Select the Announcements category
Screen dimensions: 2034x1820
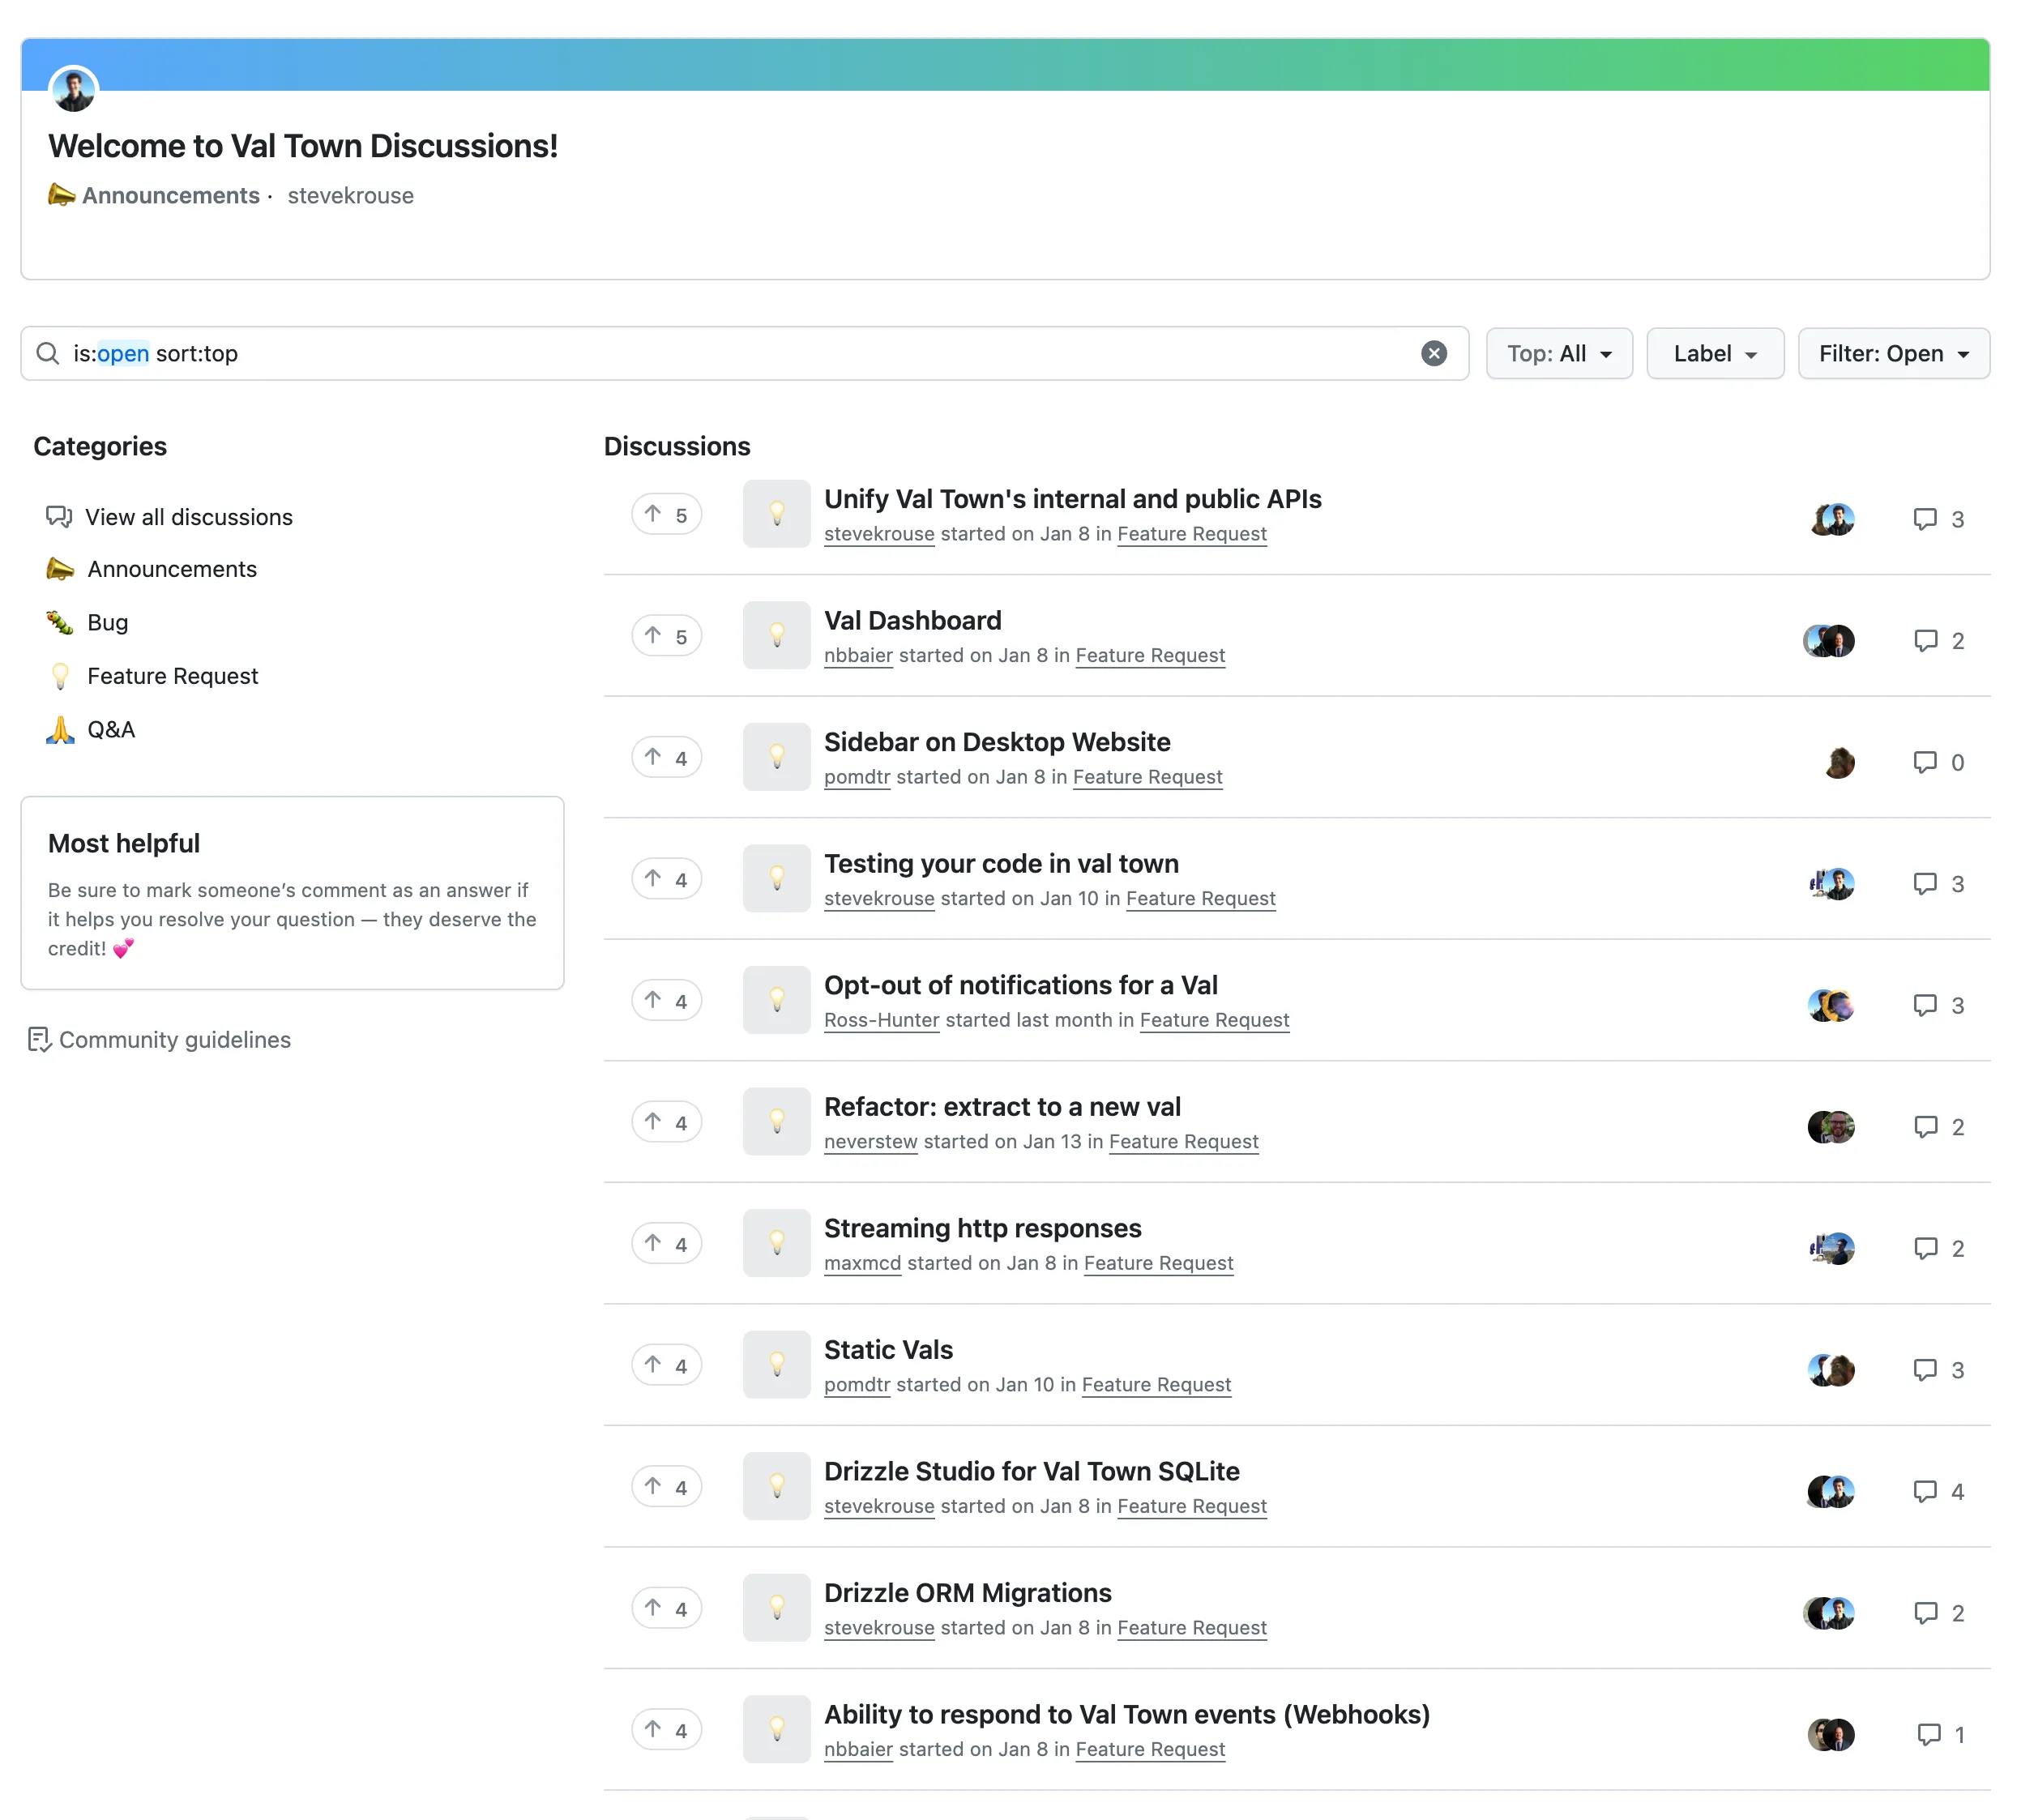[x=170, y=567]
